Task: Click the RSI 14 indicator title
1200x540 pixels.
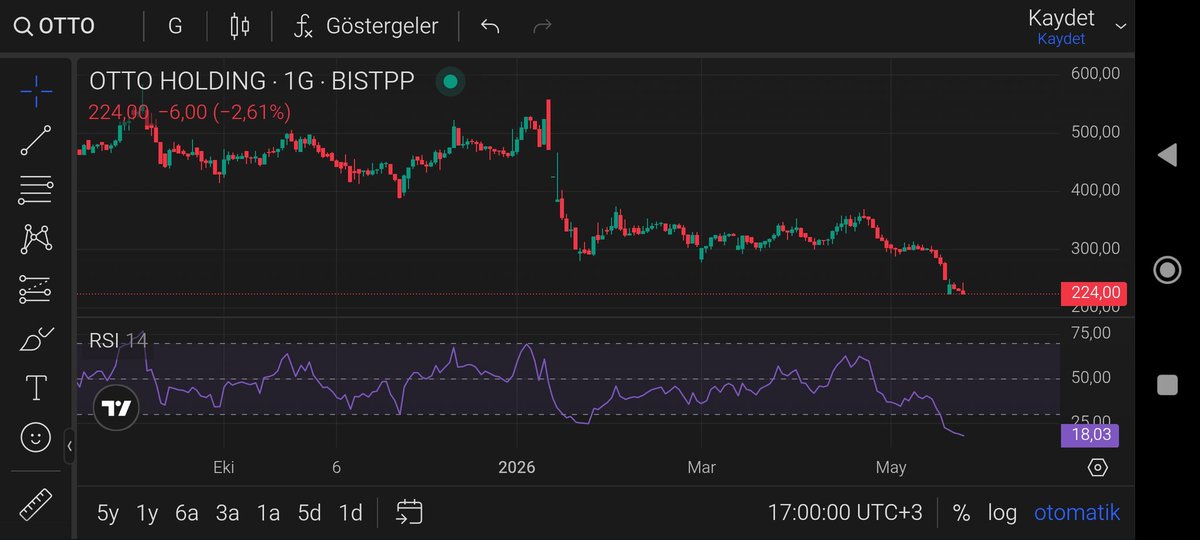Action: pyautogui.click(x=118, y=341)
